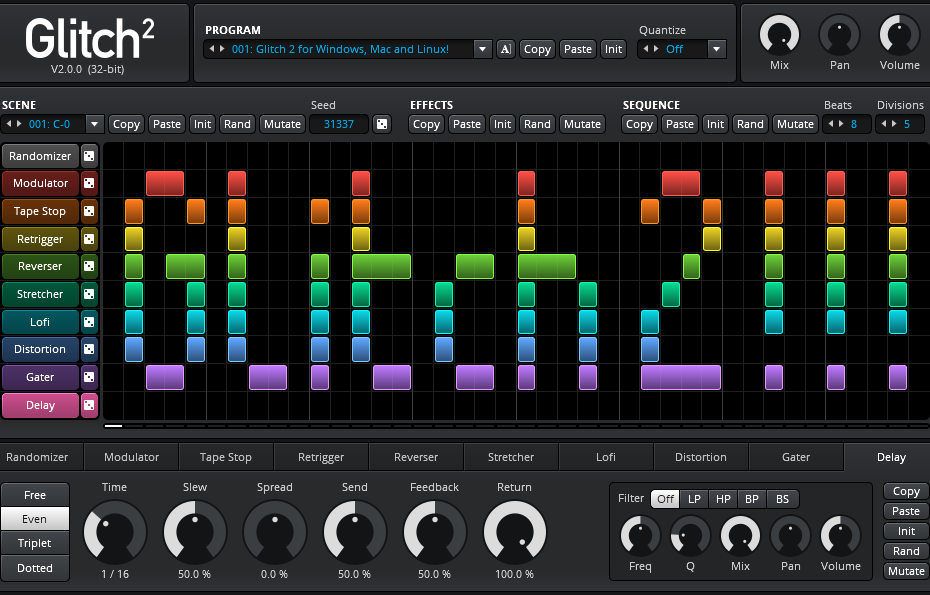
Task: Click the master Pan knob
Action: pyautogui.click(x=839, y=36)
